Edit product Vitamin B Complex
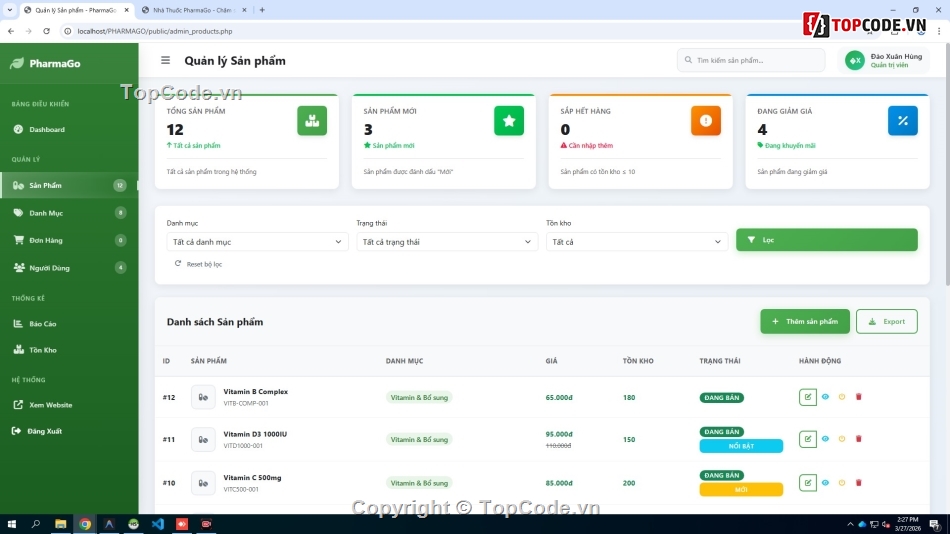950x534 pixels. pyautogui.click(x=808, y=397)
